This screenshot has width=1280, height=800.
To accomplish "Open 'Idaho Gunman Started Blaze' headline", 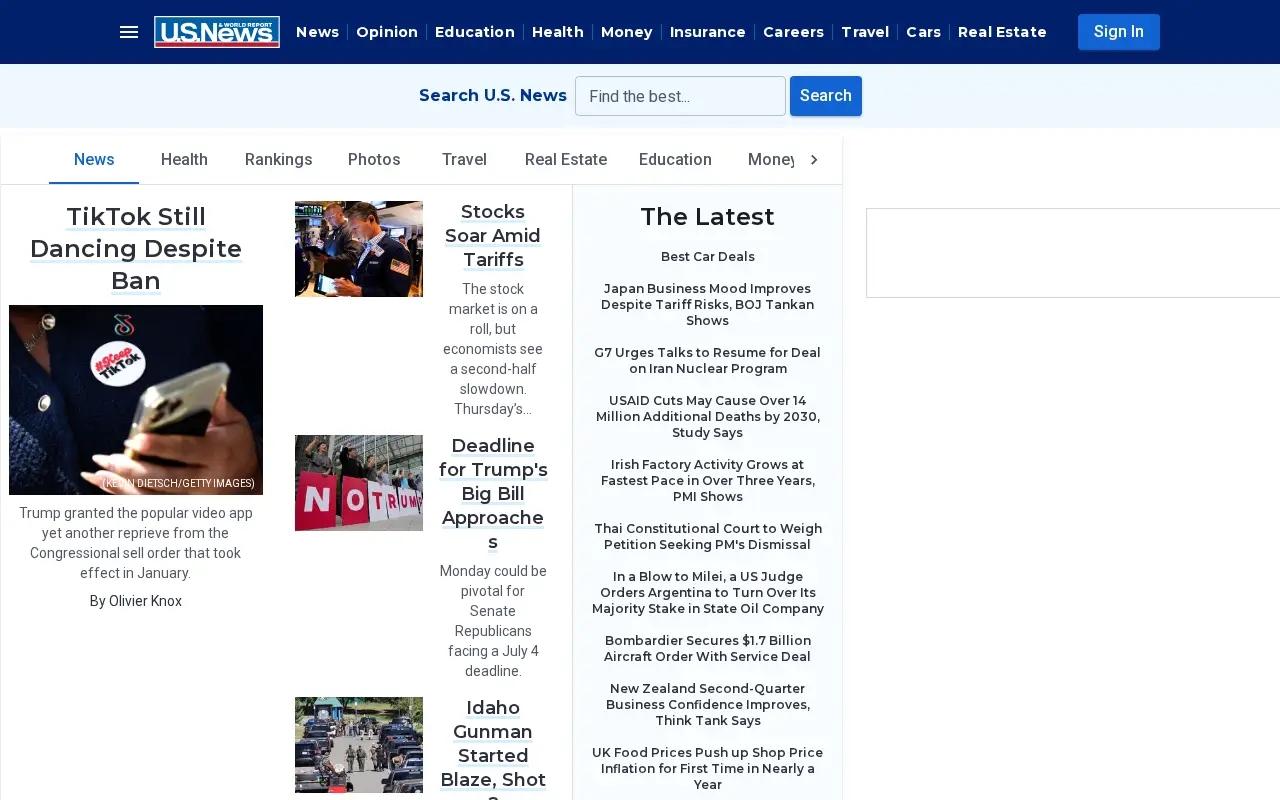I will point(493,748).
